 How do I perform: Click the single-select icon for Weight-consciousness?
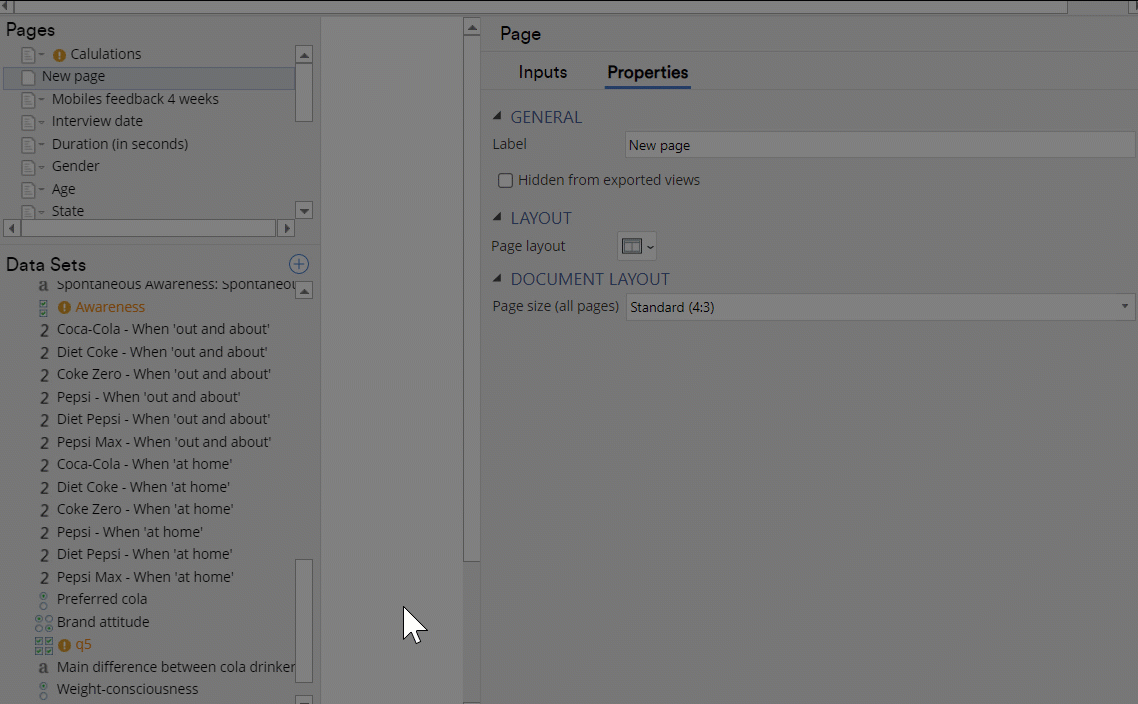pyautogui.click(x=44, y=690)
